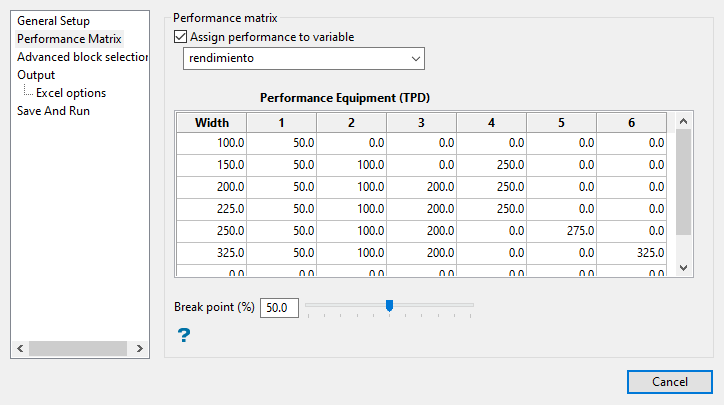Open Excel options under Output
Viewport: 724px width, 405px height.
click(x=71, y=93)
